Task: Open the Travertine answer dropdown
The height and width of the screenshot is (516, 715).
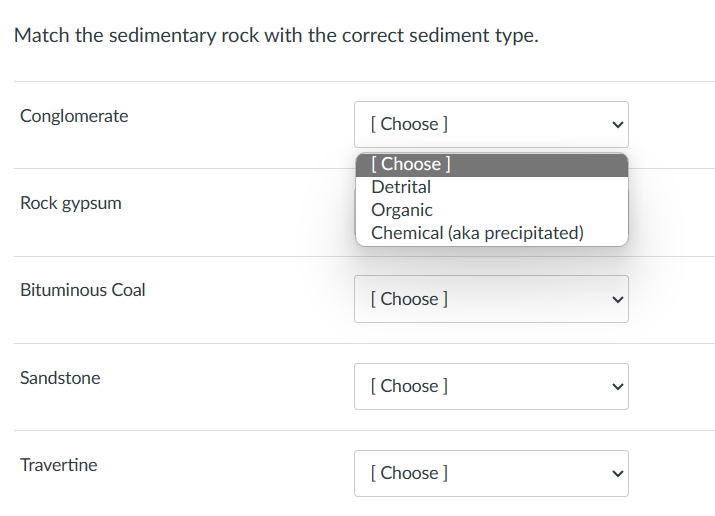Action: tap(490, 473)
